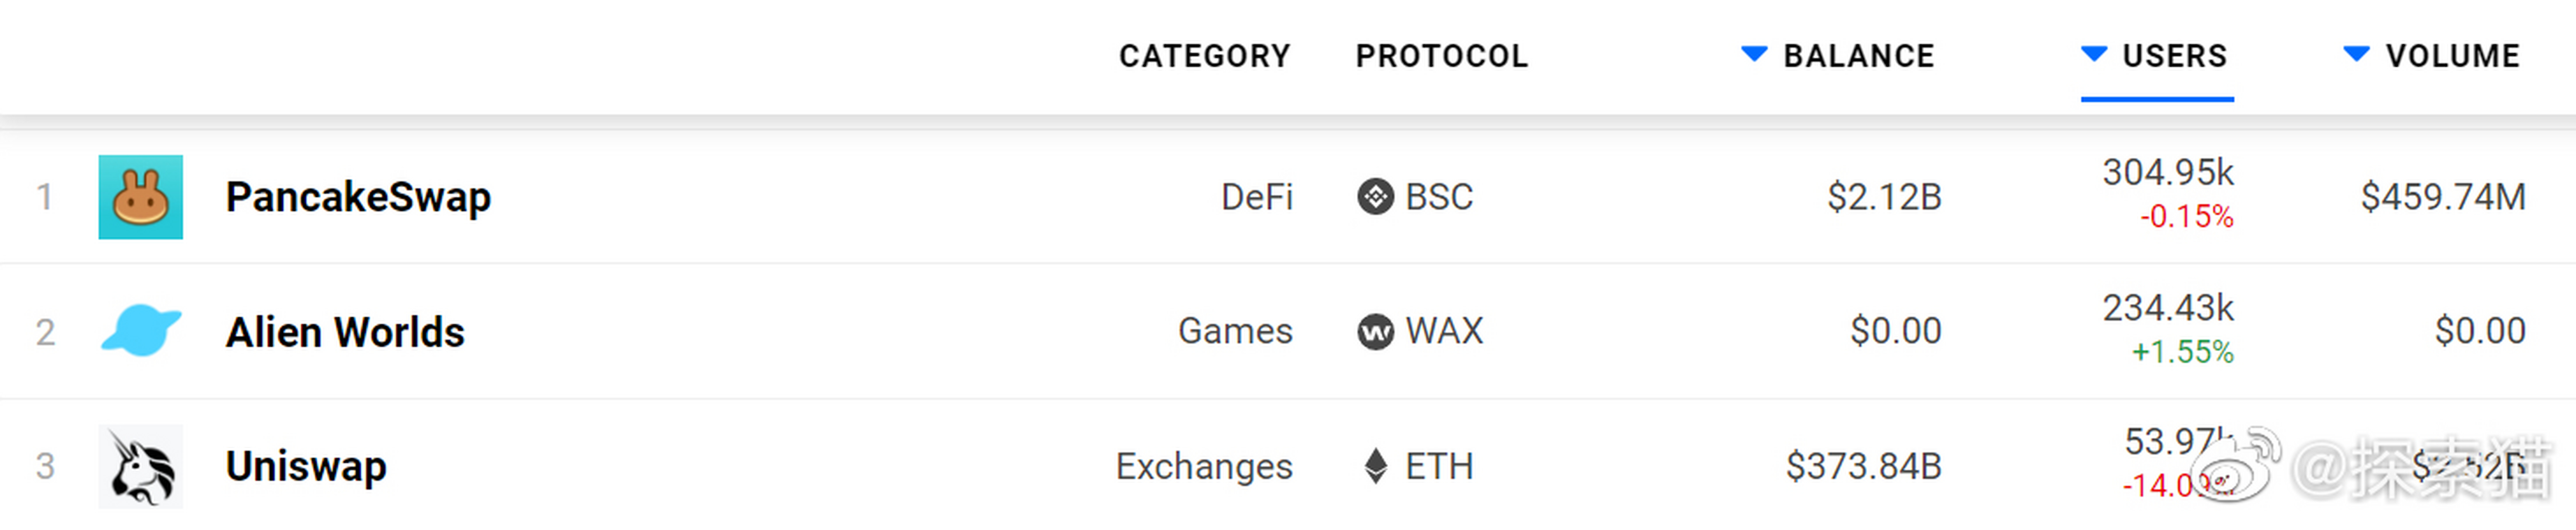Sort by Volume using its arrow
This screenshot has height=530, width=2576.
pyautogui.click(x=2356, y=54)
